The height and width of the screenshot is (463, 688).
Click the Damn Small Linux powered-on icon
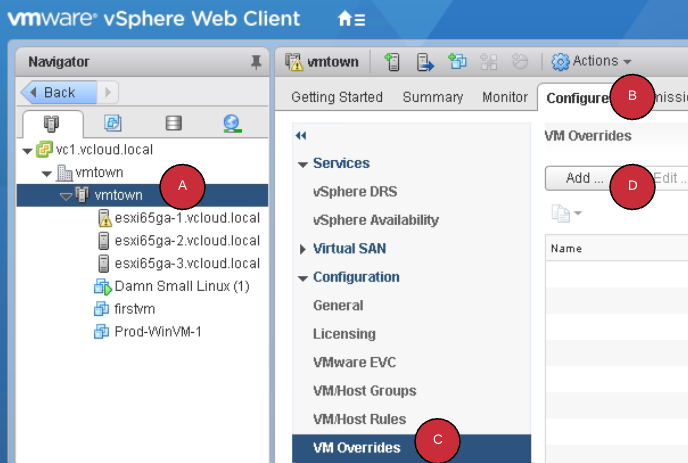point(103,287)
